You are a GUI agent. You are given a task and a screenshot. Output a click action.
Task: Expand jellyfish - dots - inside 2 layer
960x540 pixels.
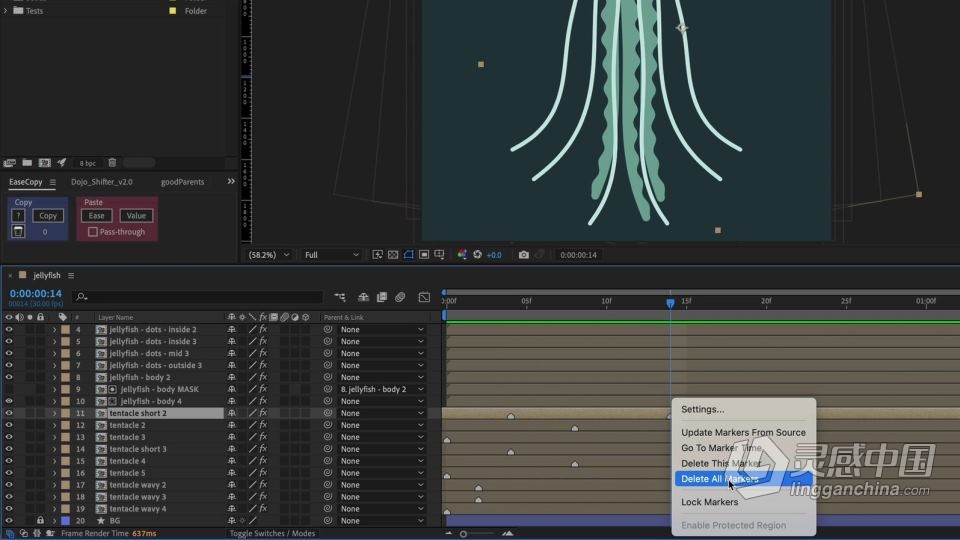(x=54, y=329)
